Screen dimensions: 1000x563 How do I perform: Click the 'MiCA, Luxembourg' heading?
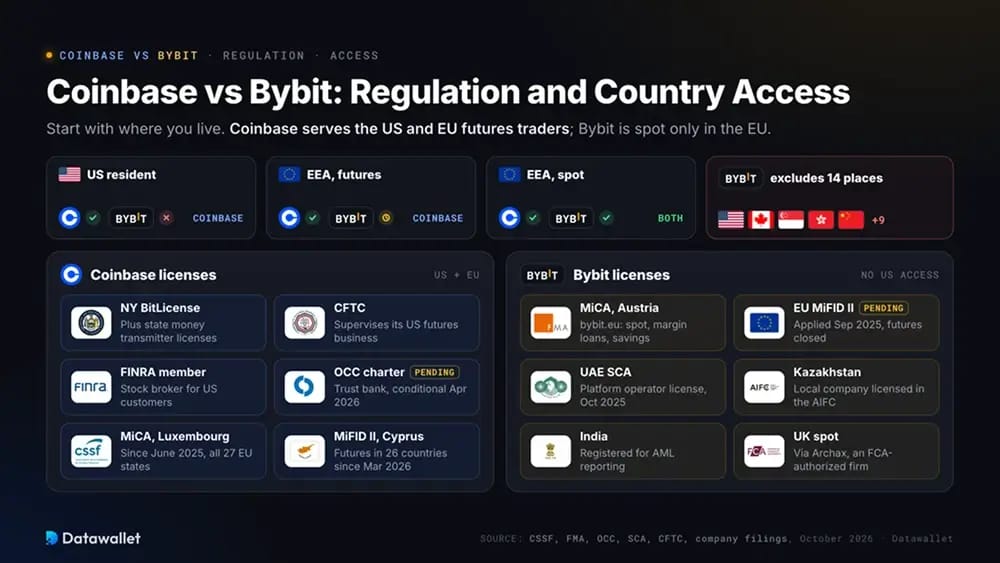[175, 436]
